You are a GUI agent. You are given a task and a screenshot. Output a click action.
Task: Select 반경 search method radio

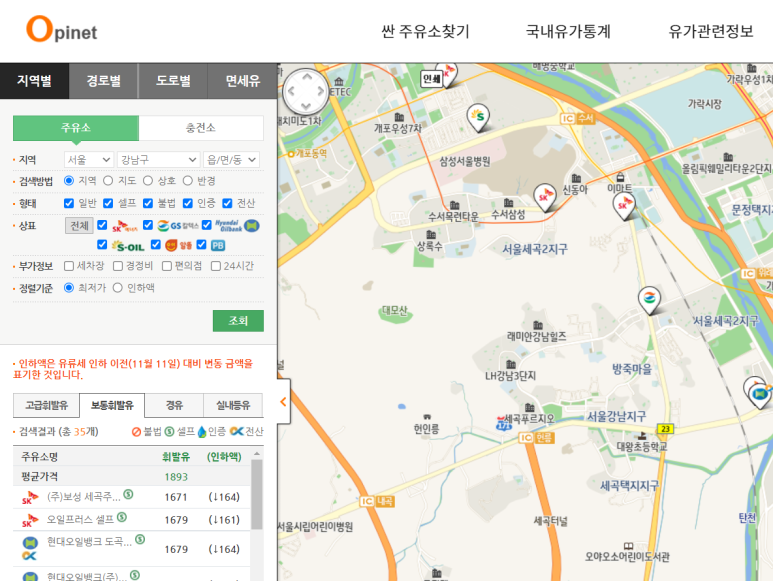click(x=187, y=181)
